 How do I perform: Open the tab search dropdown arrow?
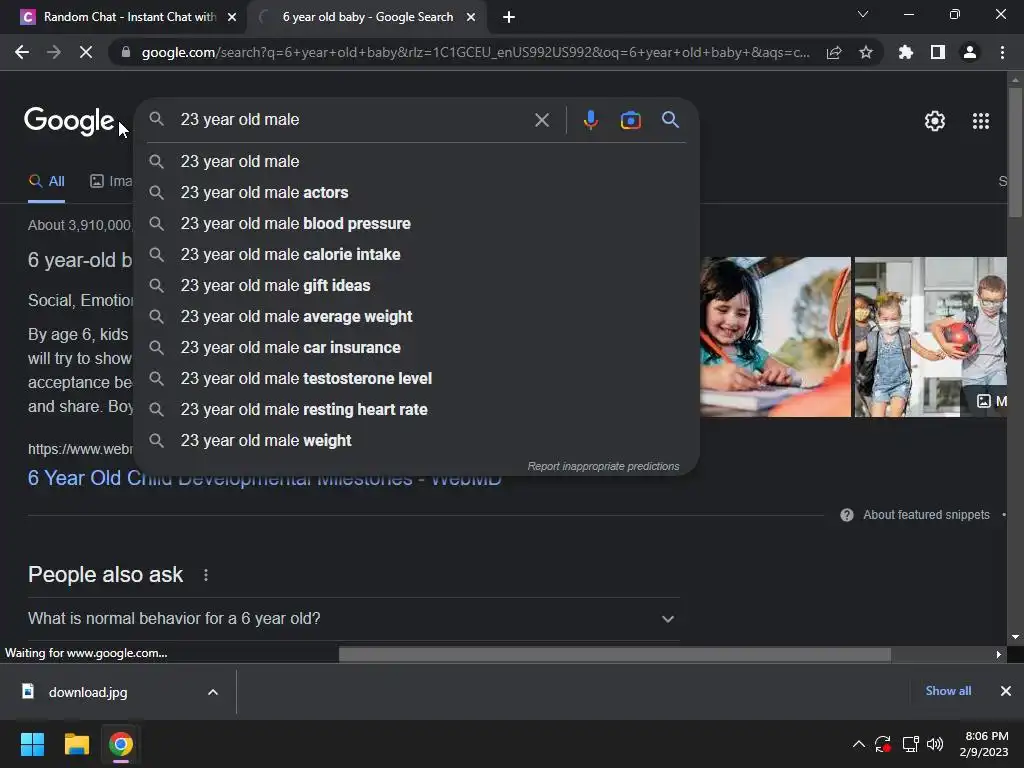tap(863, 14)
